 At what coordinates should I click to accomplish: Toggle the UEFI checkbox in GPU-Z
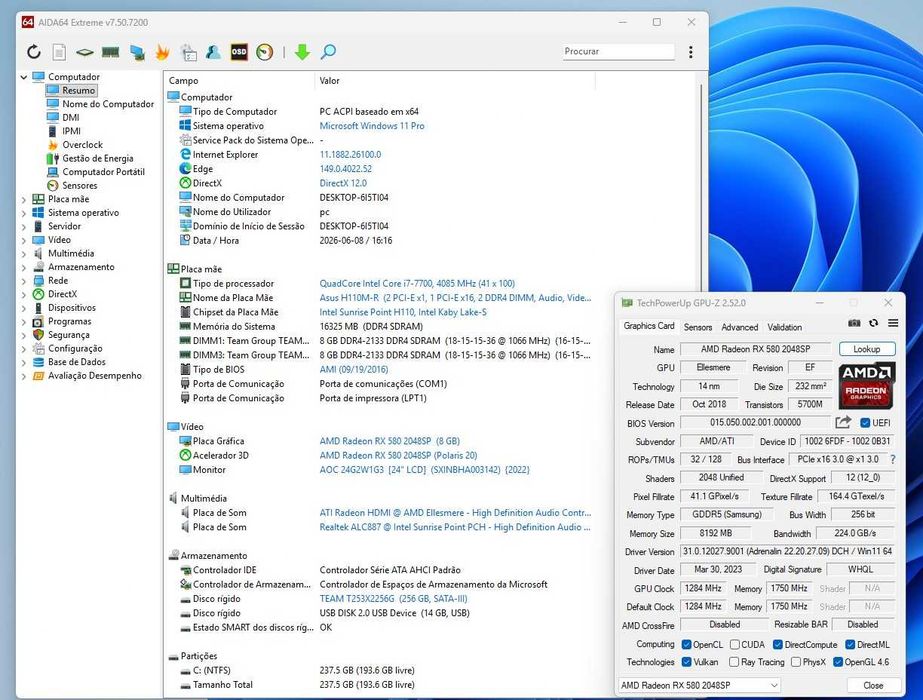(865, 423)
